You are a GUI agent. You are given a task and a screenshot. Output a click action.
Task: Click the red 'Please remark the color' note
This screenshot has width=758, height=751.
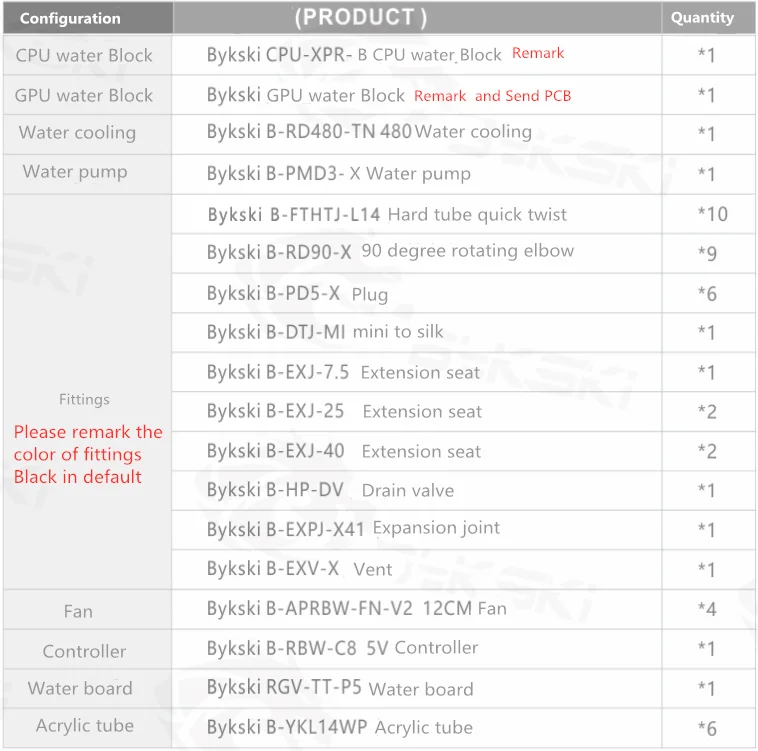tap(88, 454)
